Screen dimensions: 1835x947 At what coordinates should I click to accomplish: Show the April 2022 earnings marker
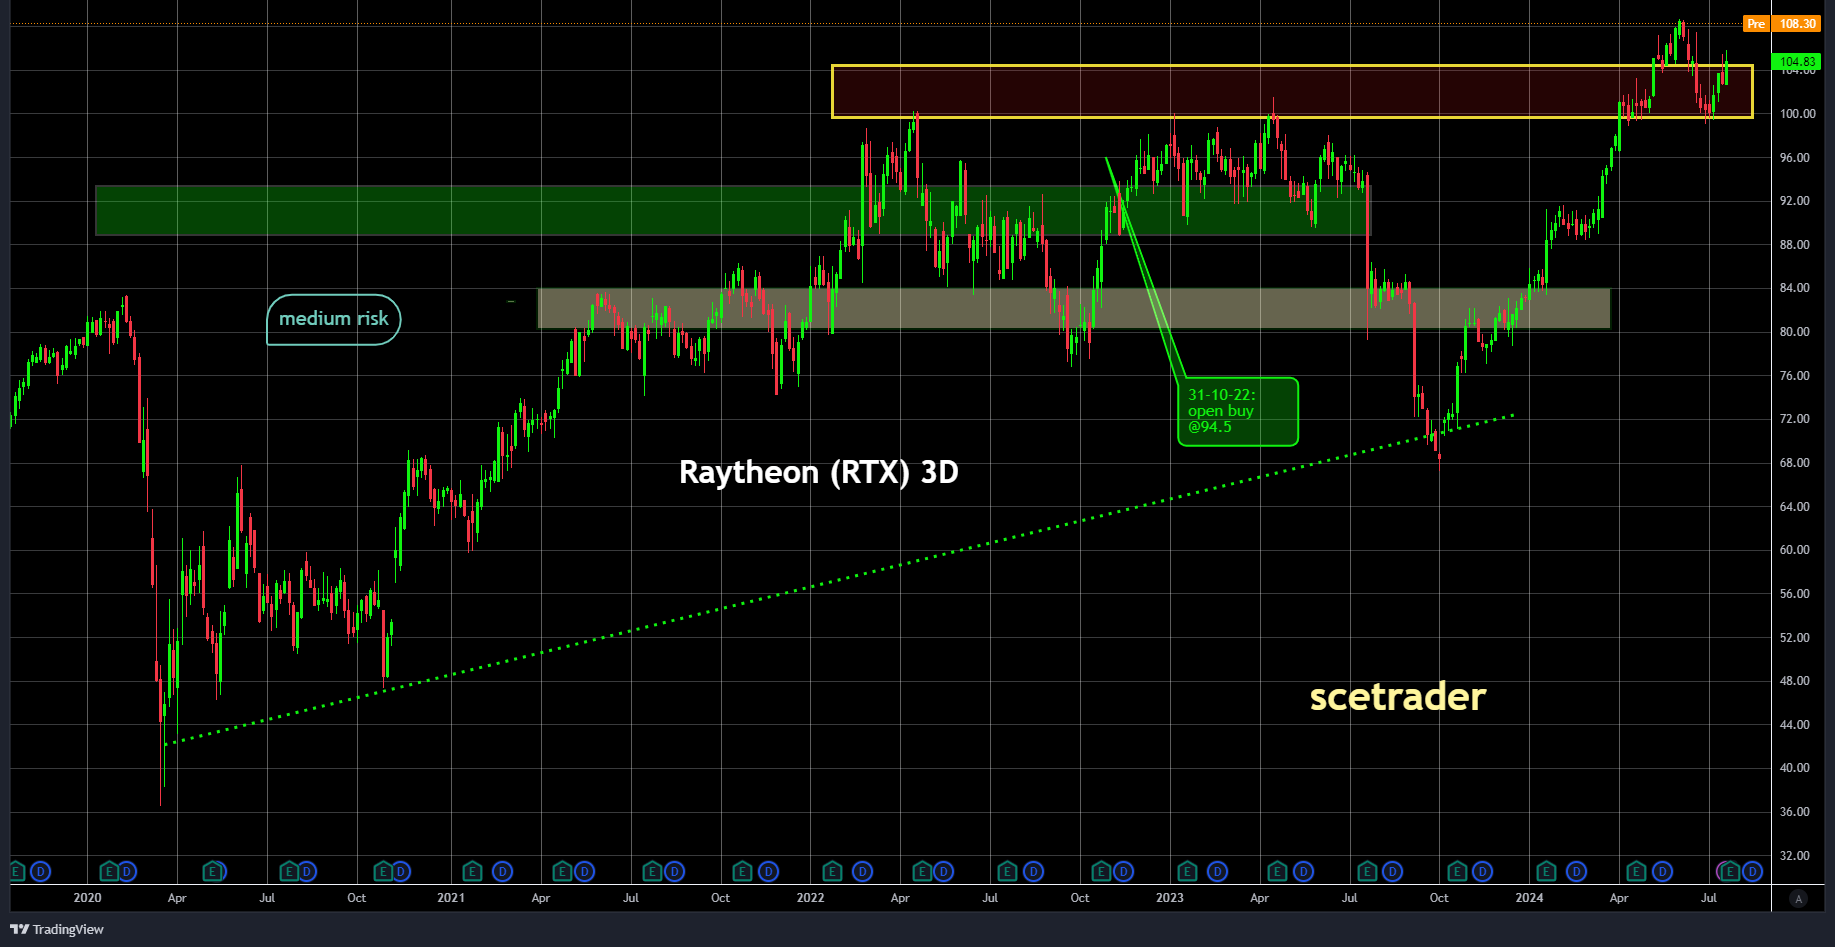tap(922, 872)
